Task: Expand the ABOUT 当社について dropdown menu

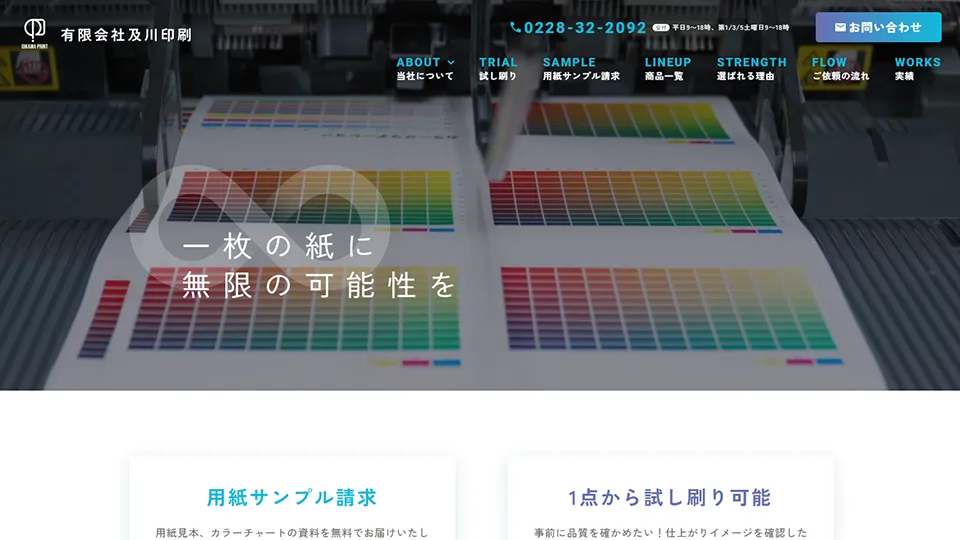Action: [x=425, y=68]
